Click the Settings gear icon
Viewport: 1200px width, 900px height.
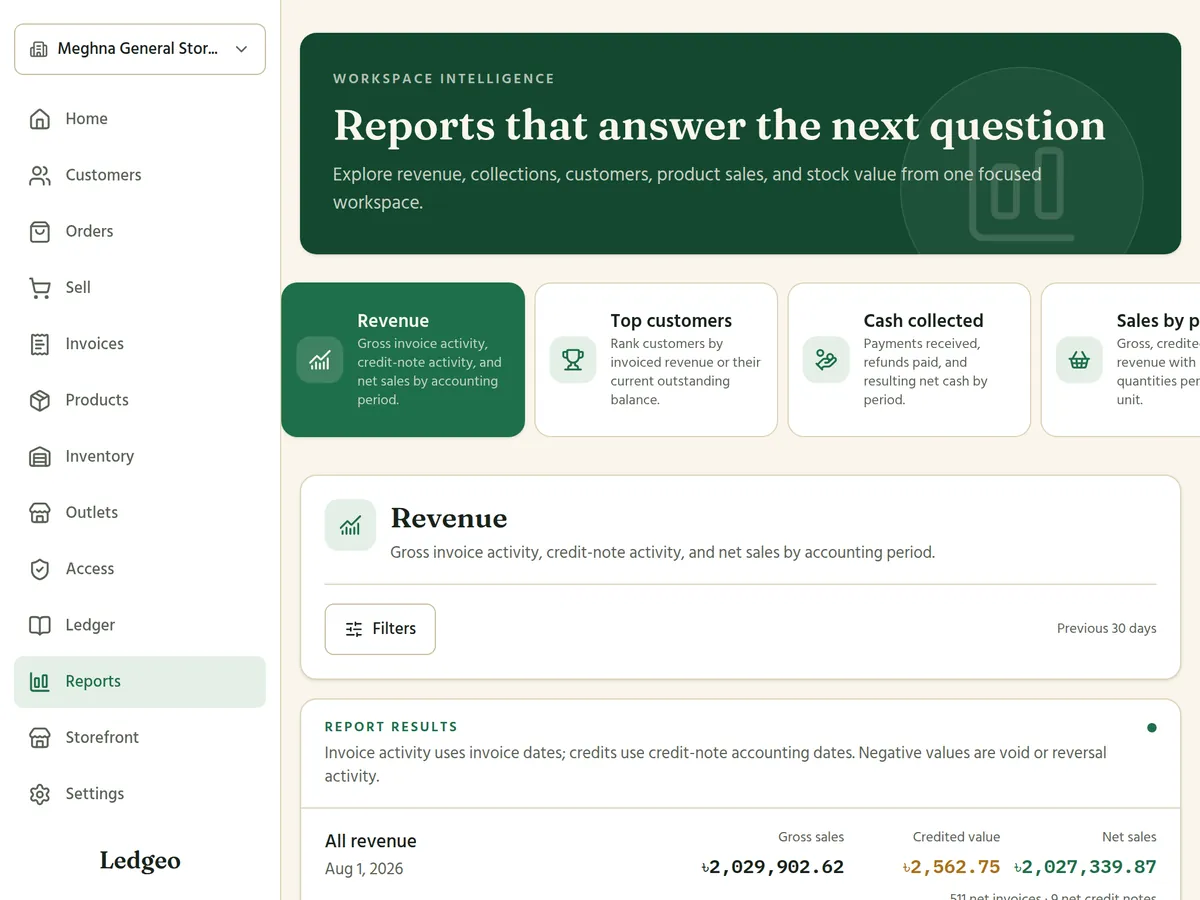point(40,794)
